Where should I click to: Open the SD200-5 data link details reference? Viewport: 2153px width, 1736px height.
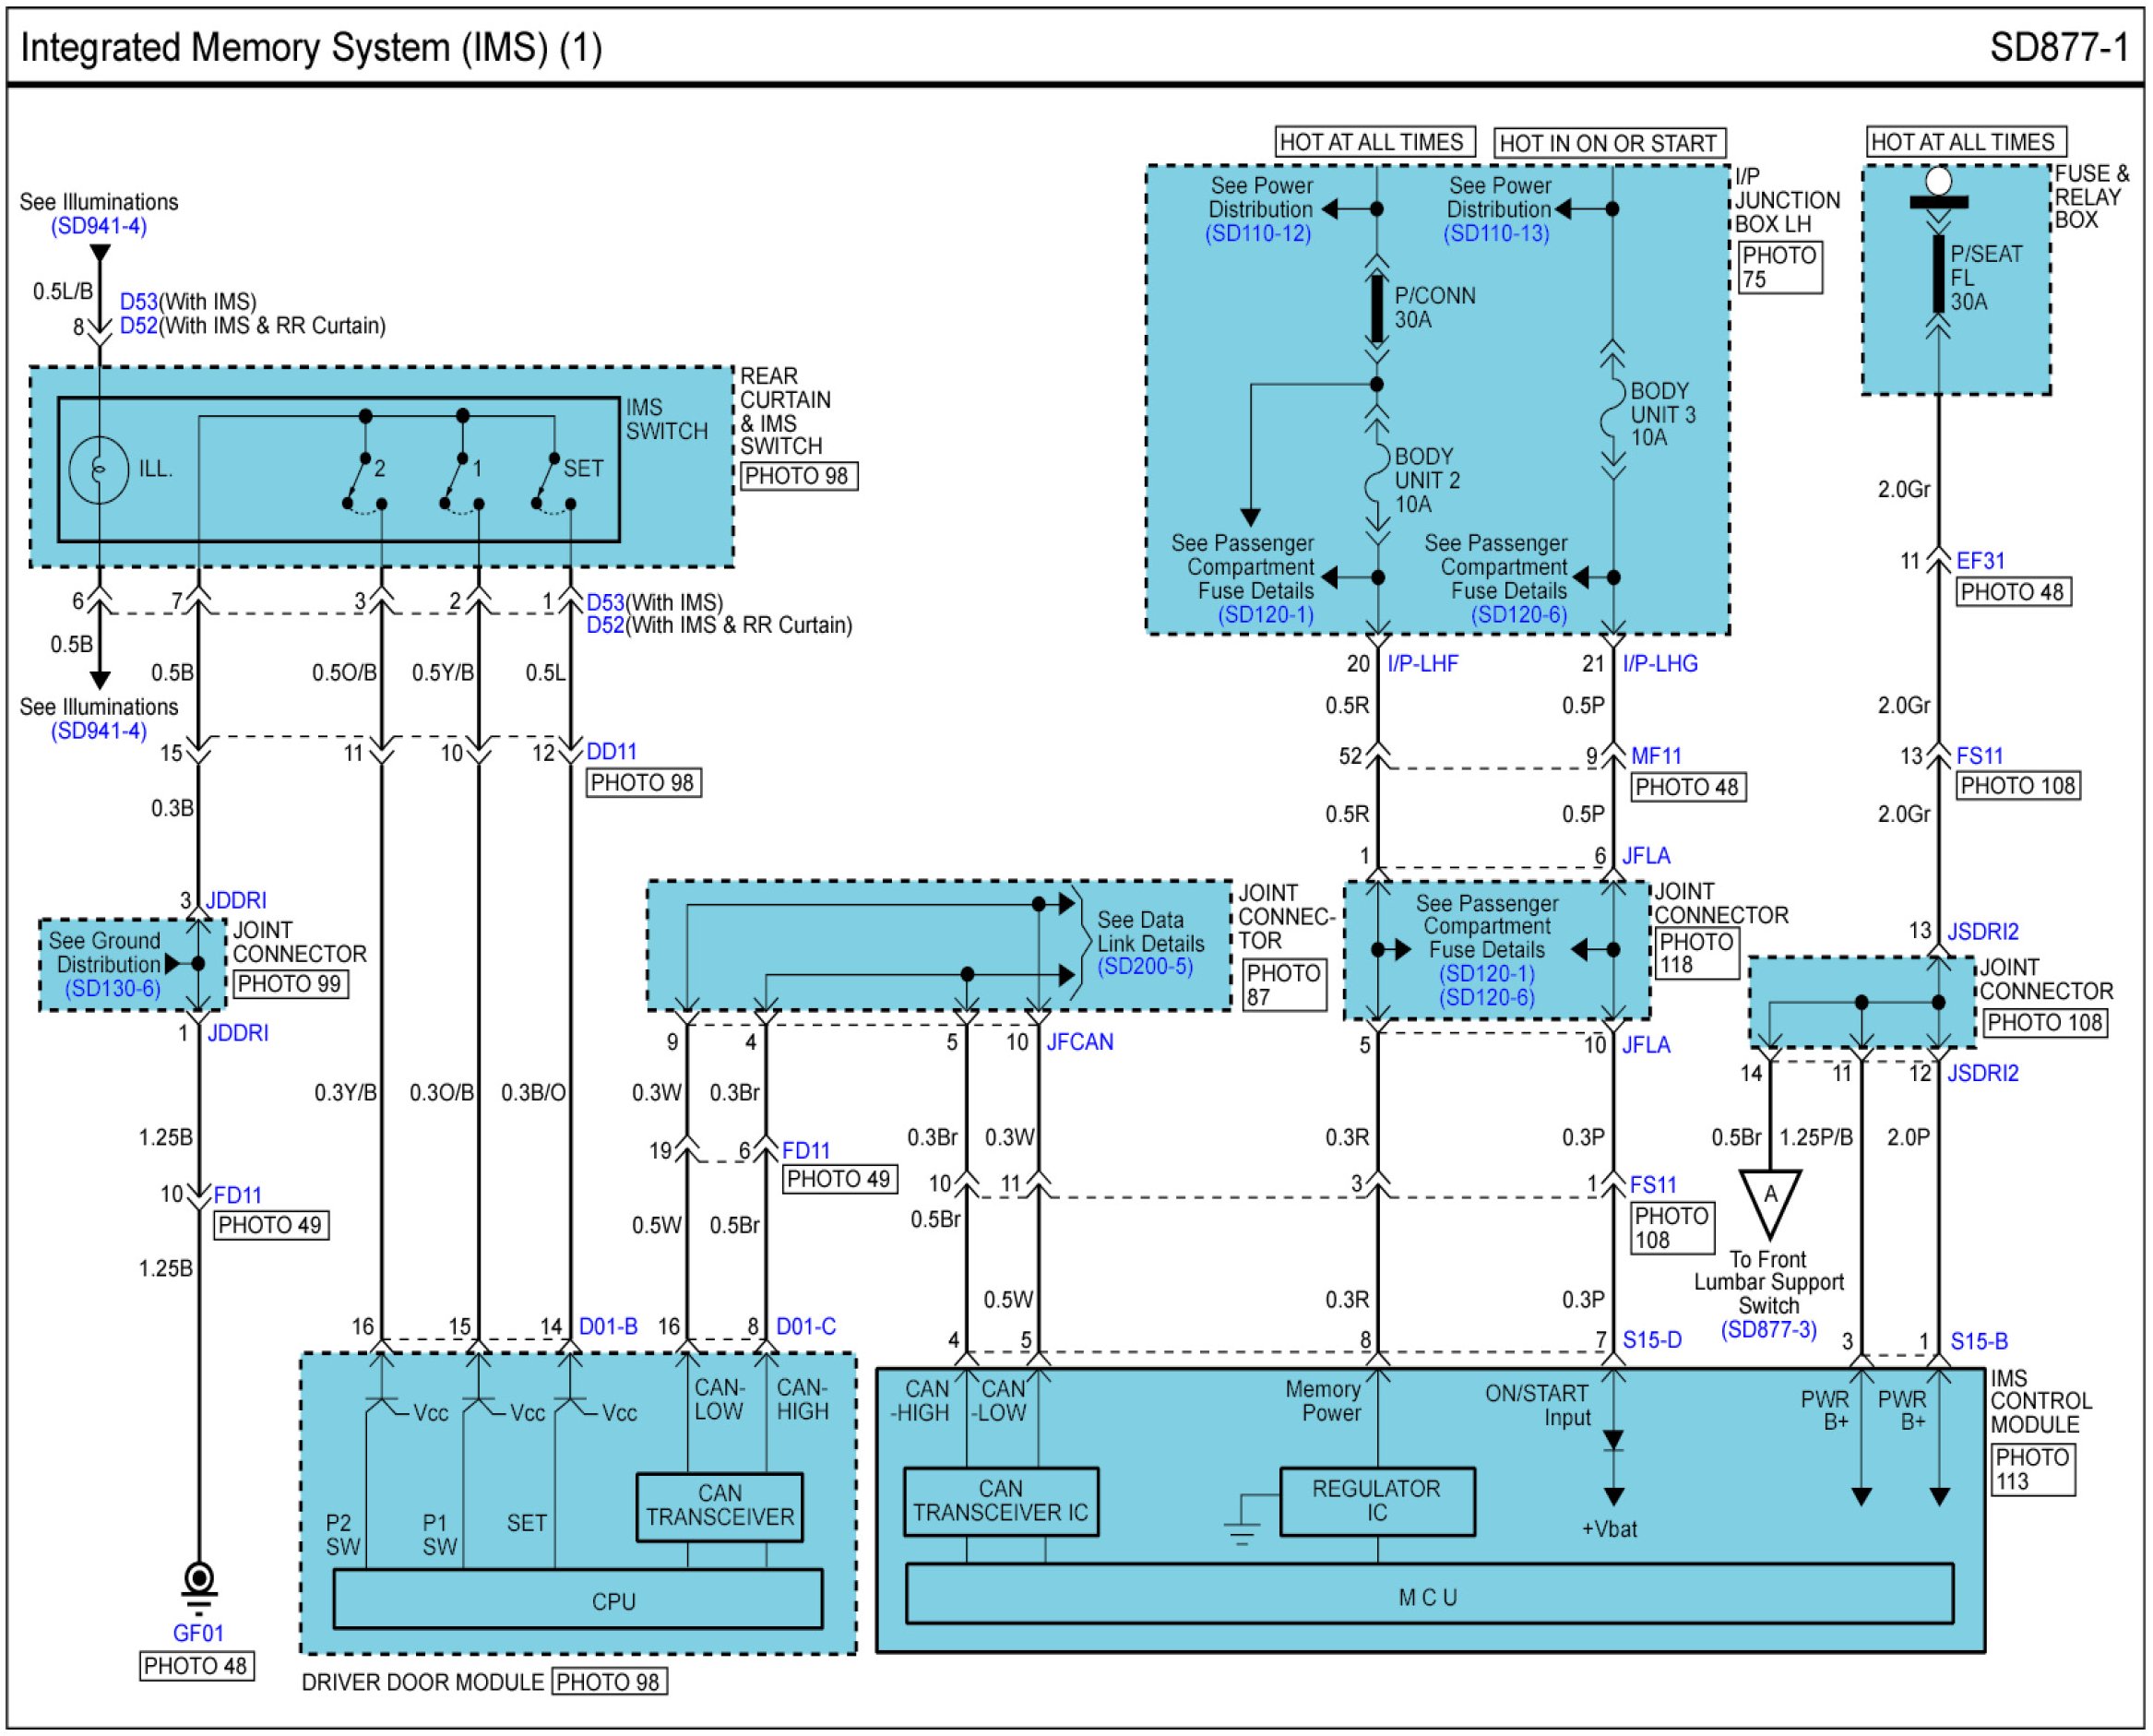[1144, 967]
